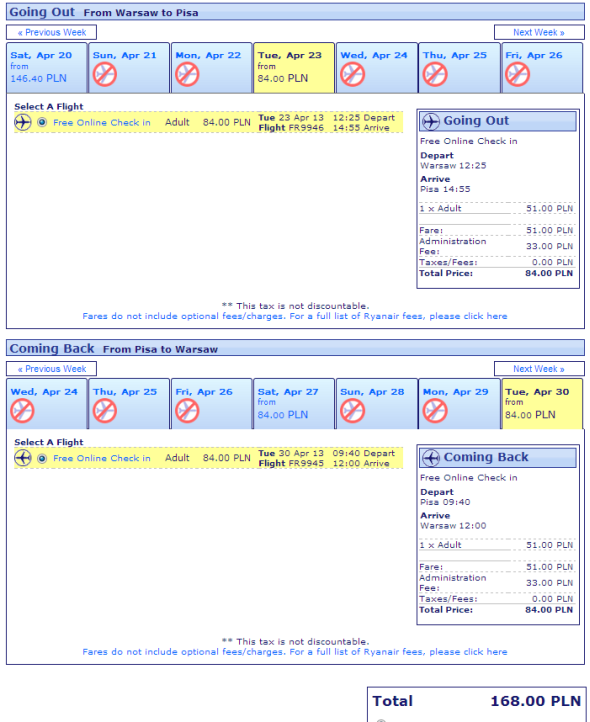Open Free Online Check in link for outbound flight
The height and width of the screenshot is (722, 590).
pos(102,122)
